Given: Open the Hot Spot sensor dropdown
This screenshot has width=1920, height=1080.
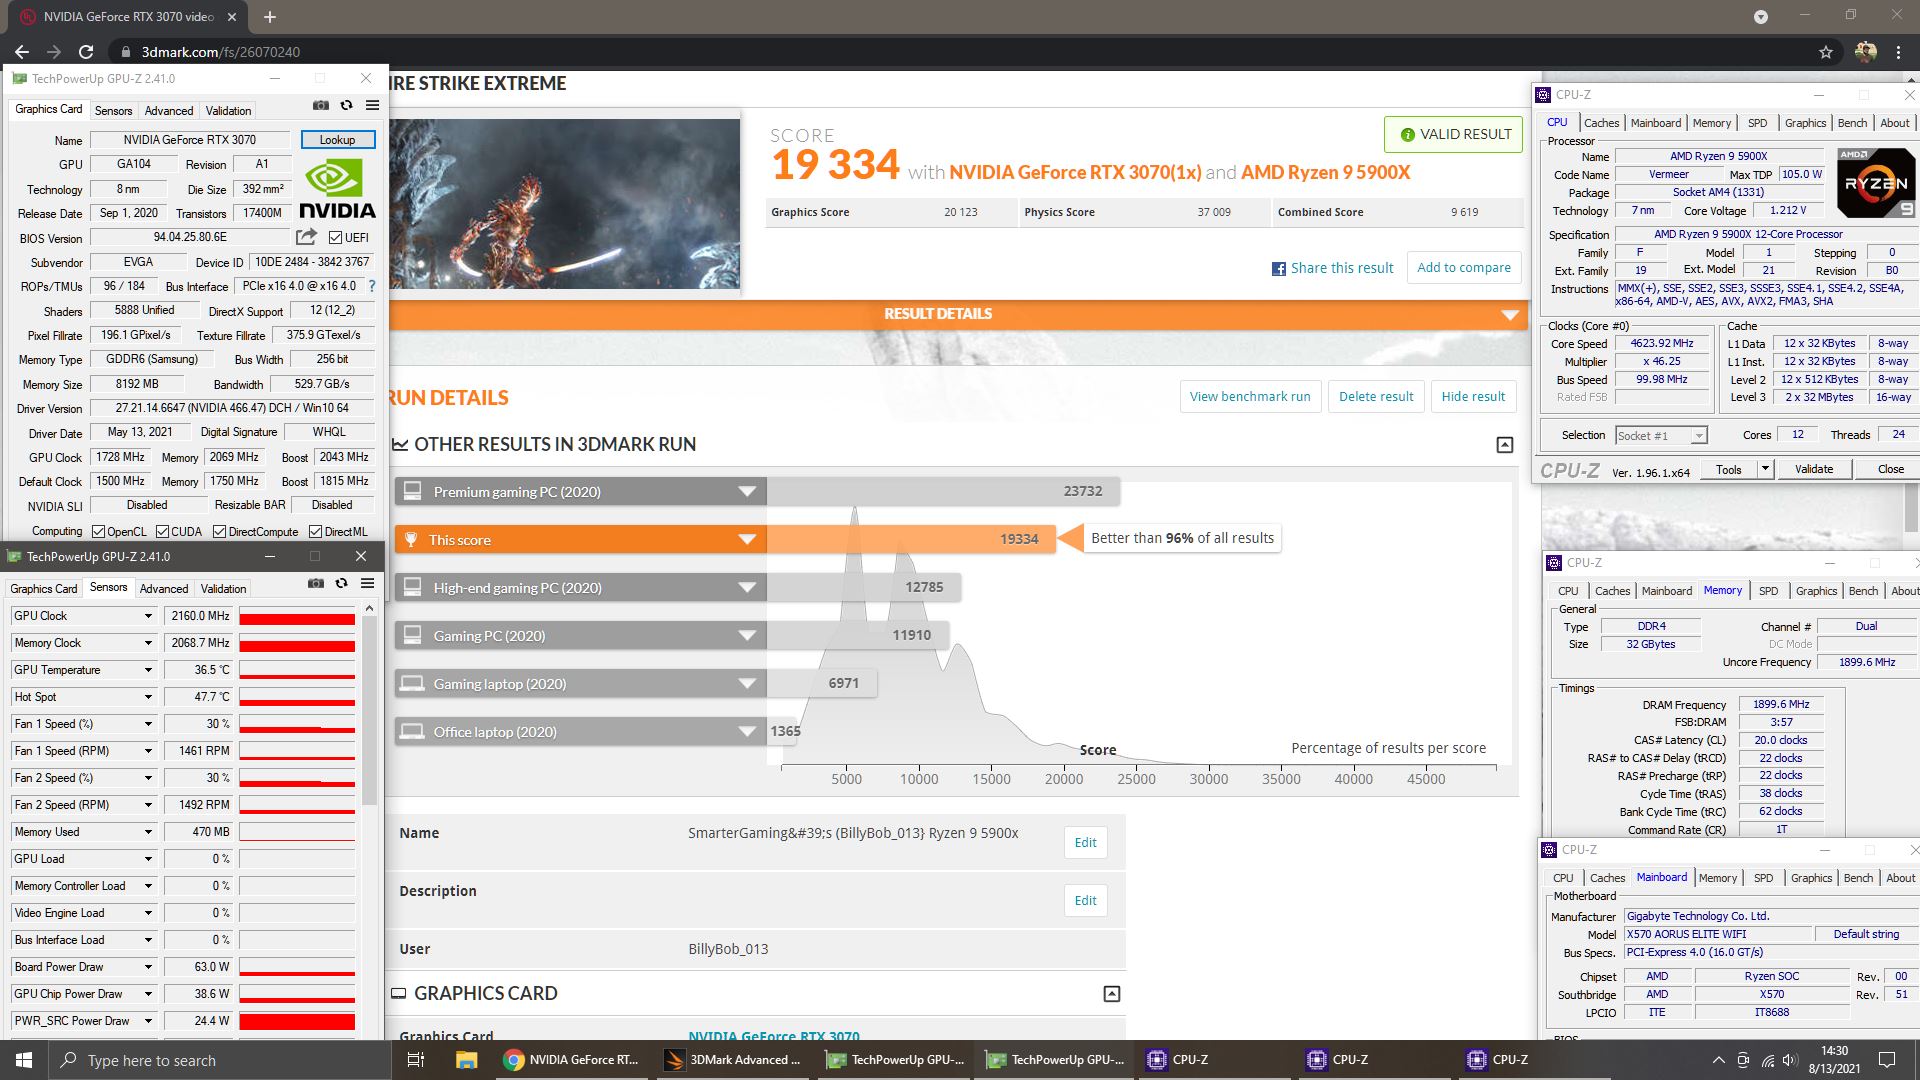Looking at the screenshot, I should pos(148,697).
